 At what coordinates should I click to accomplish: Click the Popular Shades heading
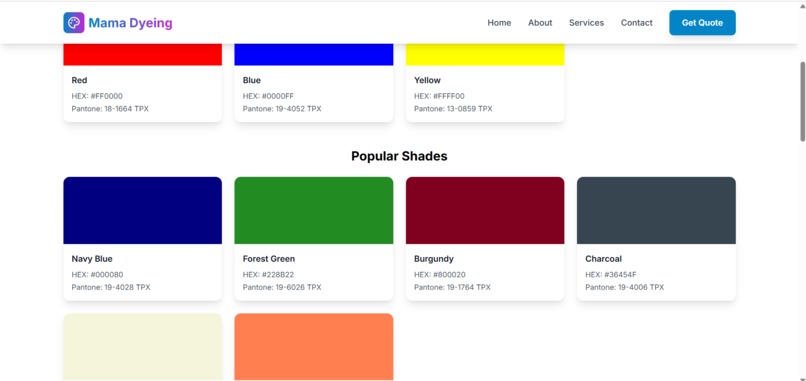pos(399,156)
